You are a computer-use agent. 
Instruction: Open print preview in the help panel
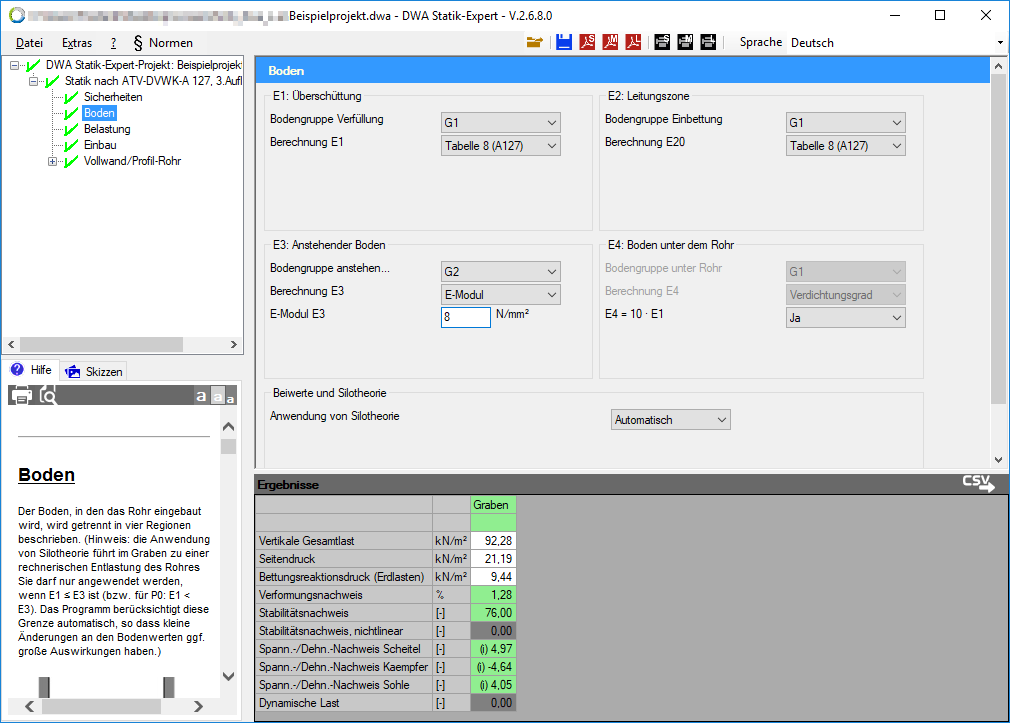(48, 396)
